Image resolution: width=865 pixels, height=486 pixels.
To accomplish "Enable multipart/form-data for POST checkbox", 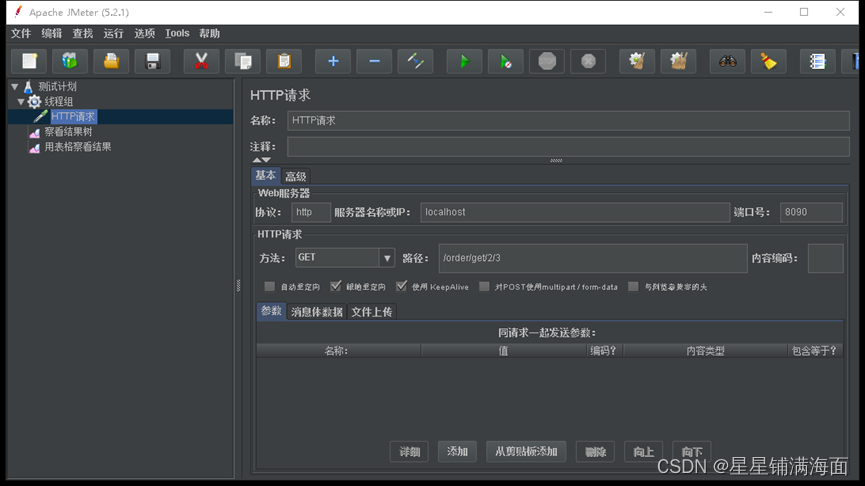I will [484, 286].
